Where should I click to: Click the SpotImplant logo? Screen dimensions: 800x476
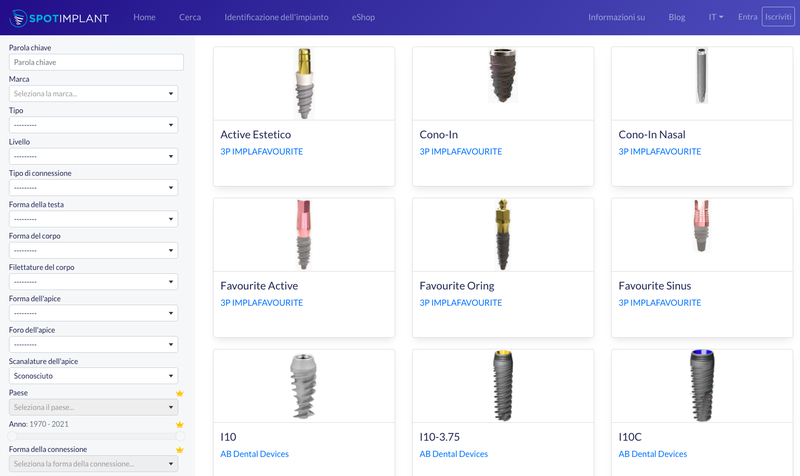point(58,17)
